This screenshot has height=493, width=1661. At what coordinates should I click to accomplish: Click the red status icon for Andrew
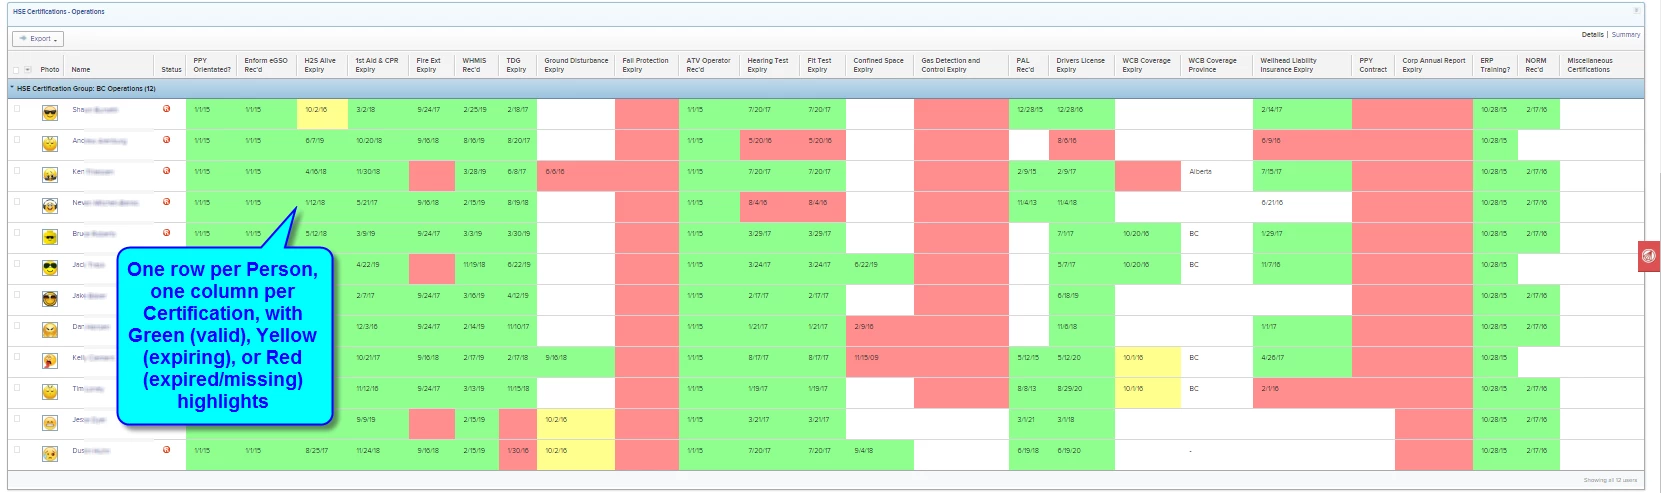tap(166, 140)
